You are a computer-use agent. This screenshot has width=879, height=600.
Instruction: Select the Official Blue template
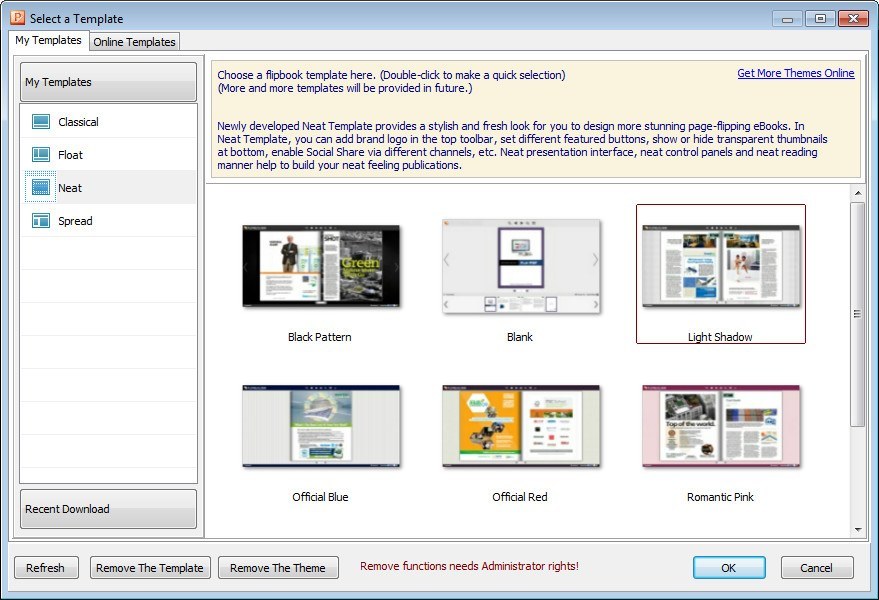point(320,424)
